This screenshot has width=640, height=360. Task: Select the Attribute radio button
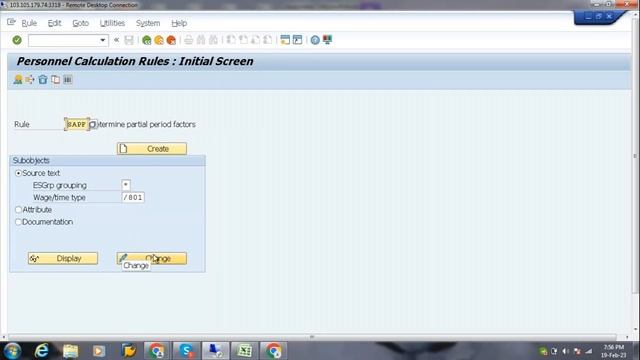coord(18,210)
